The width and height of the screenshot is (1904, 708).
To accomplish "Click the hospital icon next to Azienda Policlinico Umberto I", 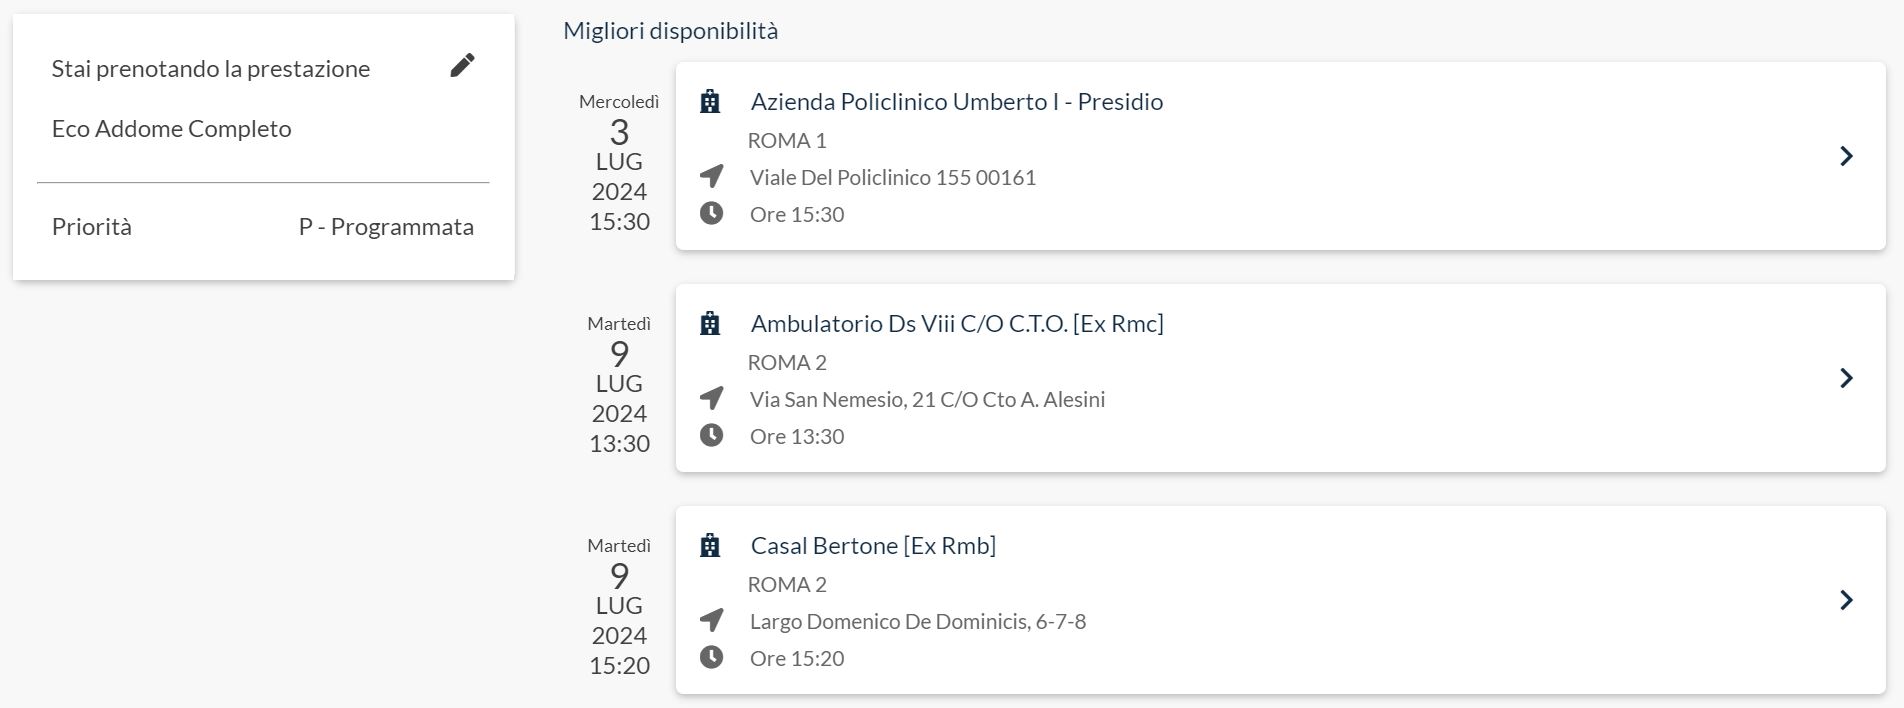I will tap(710, 101).
